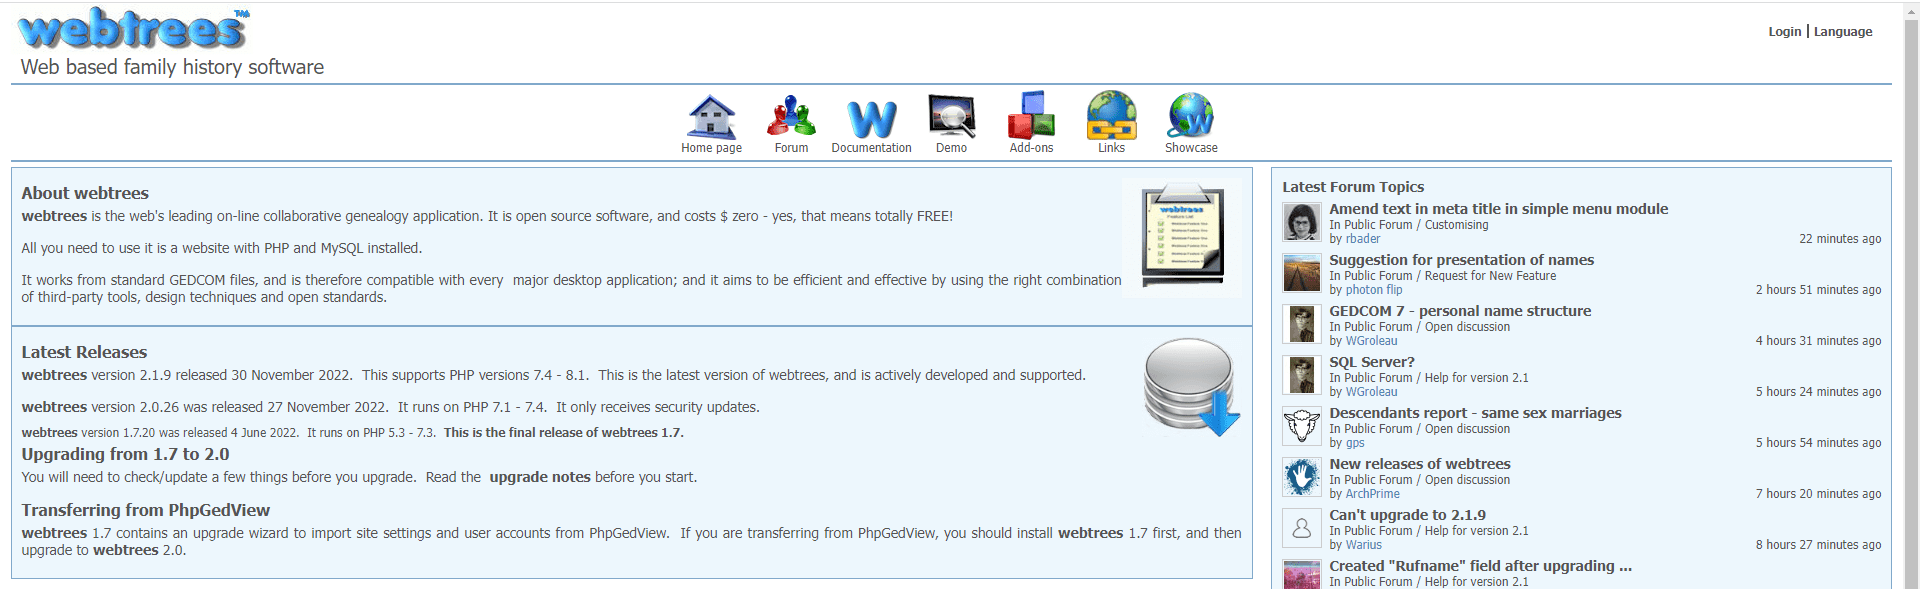Open the Showcase globe icon
The image size is (1920, 589).
pyautogui.click(x=1191, y=116)
